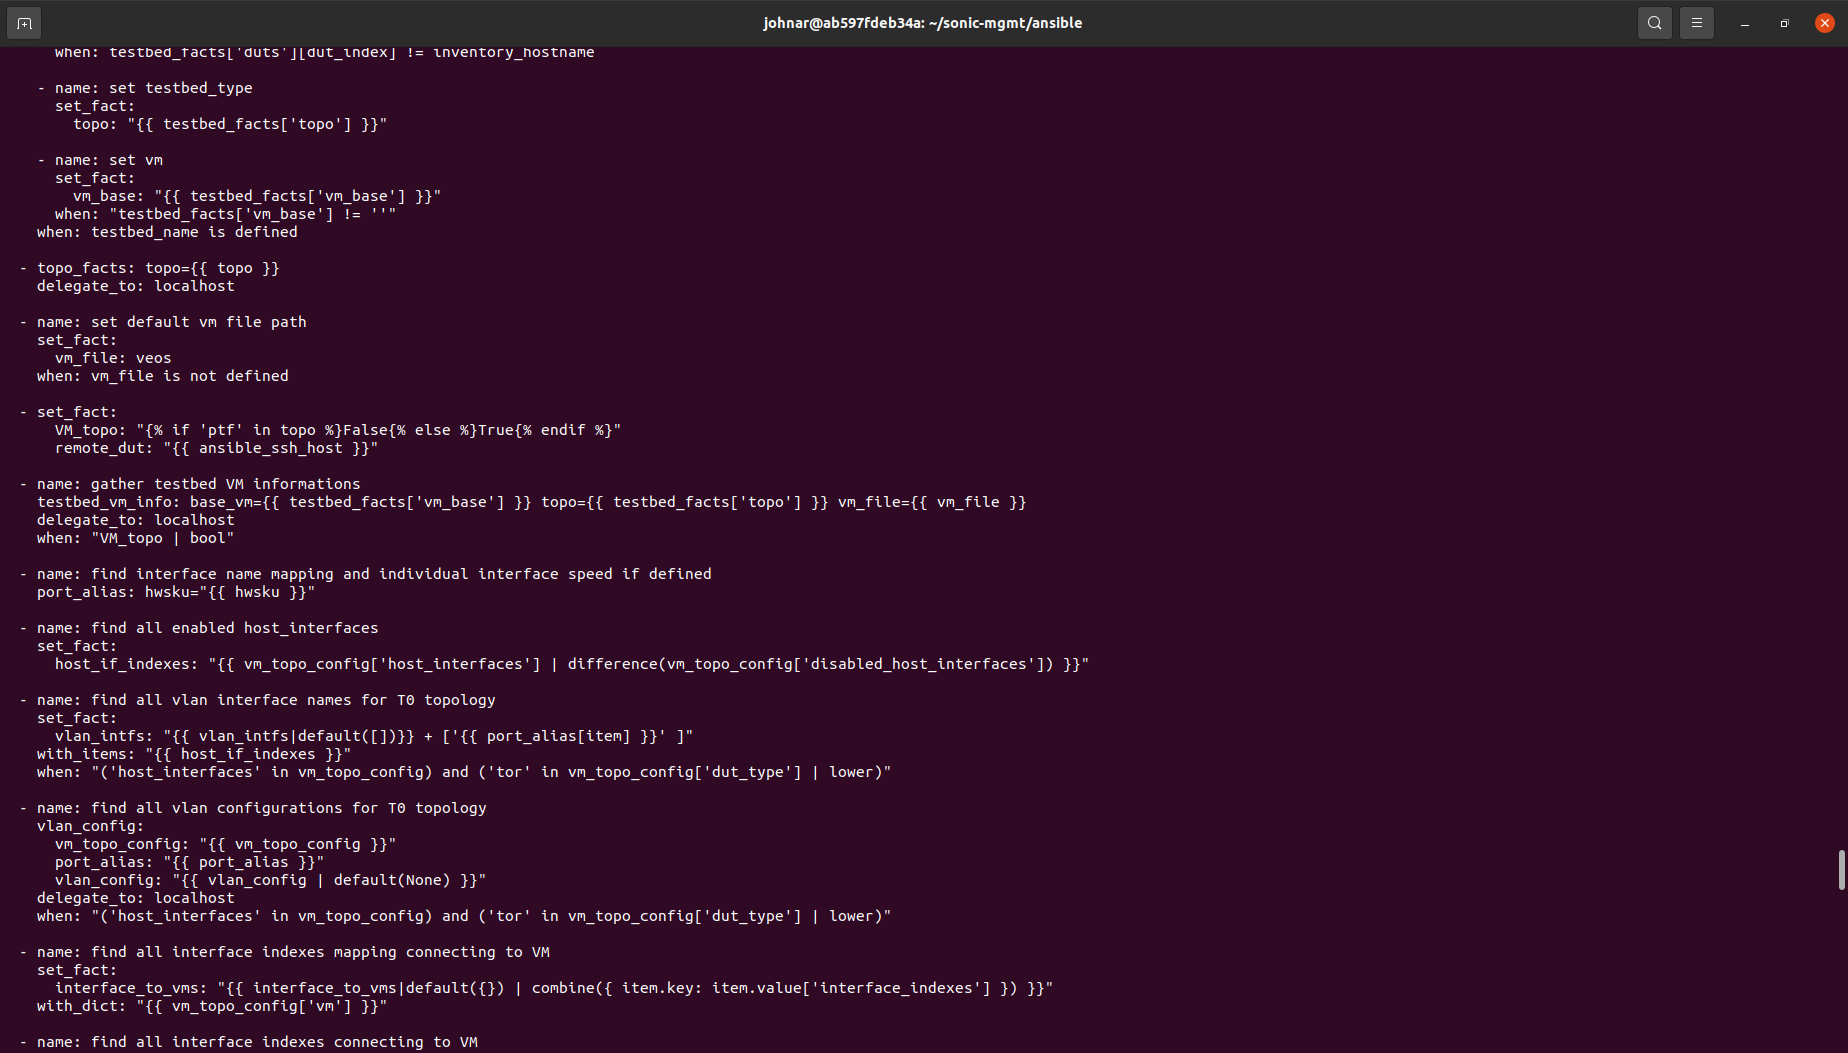Screen dimensions: 1848x1053
Task: Click line 'port_alias: hwsku="{{ hwsku }}"'
Action: tap(176, 592)
